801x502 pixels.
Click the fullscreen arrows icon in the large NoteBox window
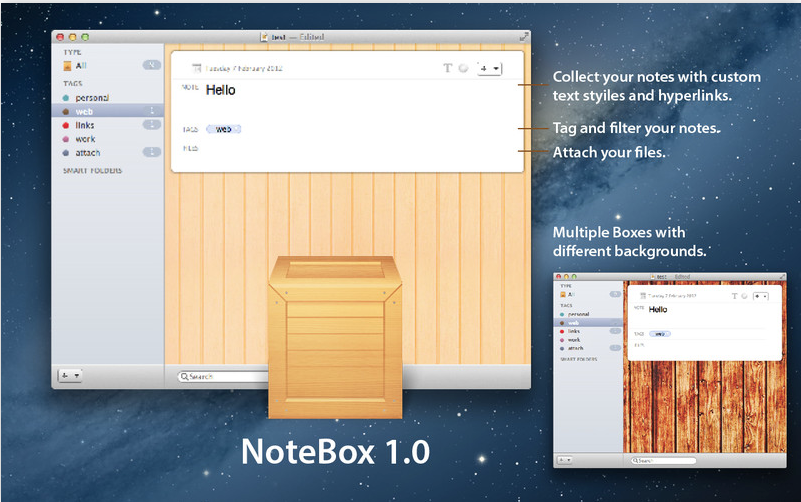tap(524, 37)
